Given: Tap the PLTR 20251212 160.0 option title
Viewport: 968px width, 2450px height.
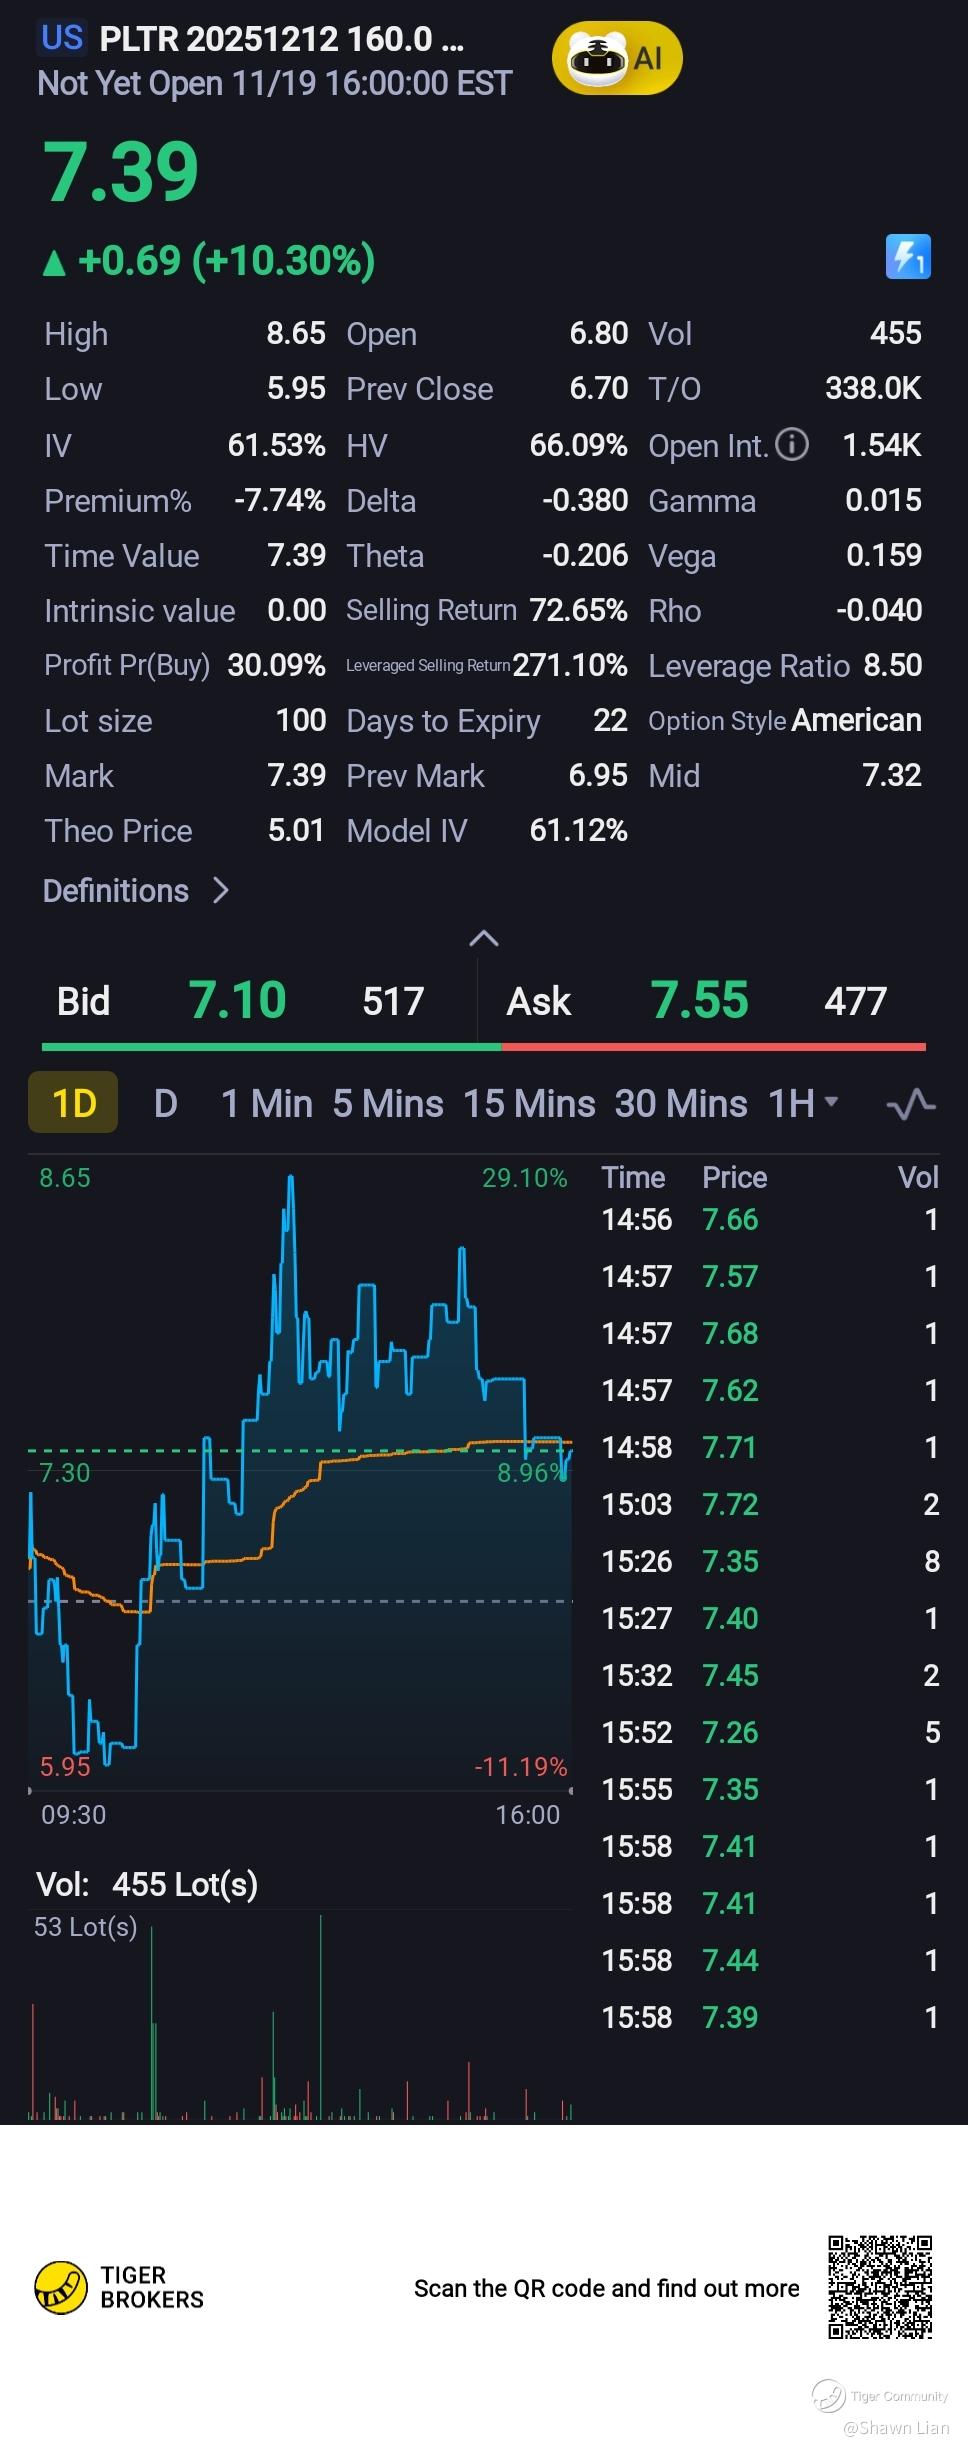Looking at the screenshot, I should click(282, 39).
